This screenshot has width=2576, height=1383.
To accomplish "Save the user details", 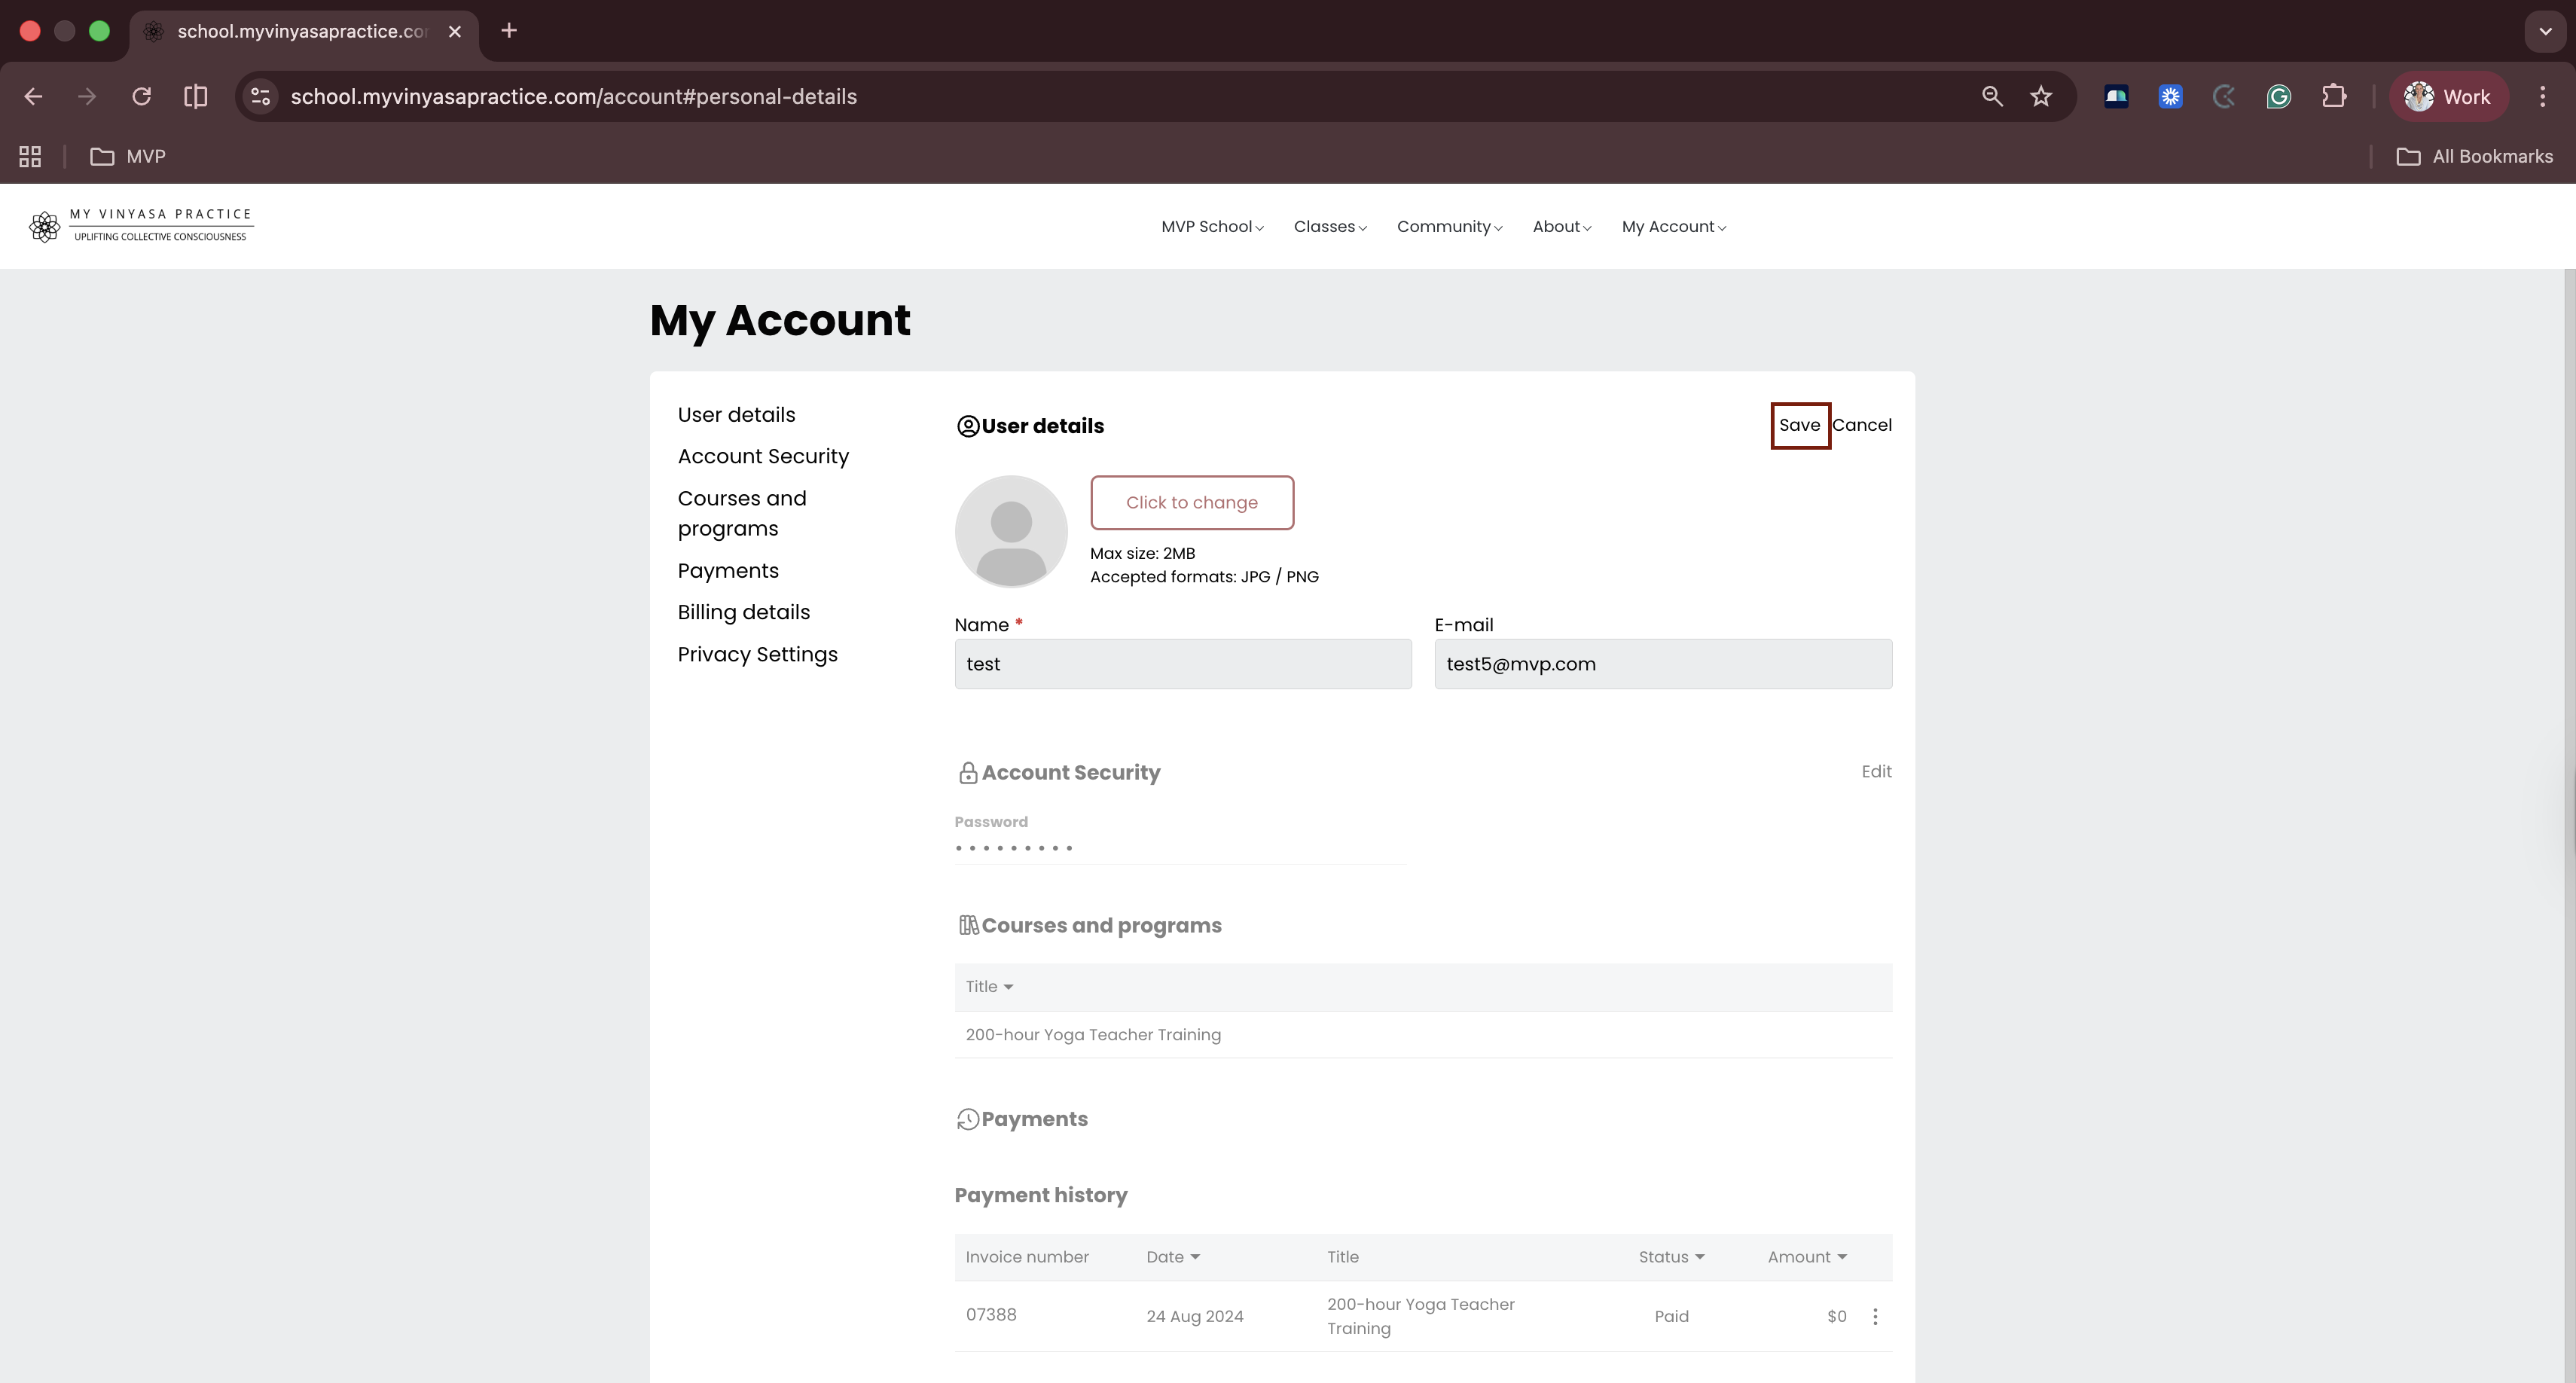I will [1800, 426].
